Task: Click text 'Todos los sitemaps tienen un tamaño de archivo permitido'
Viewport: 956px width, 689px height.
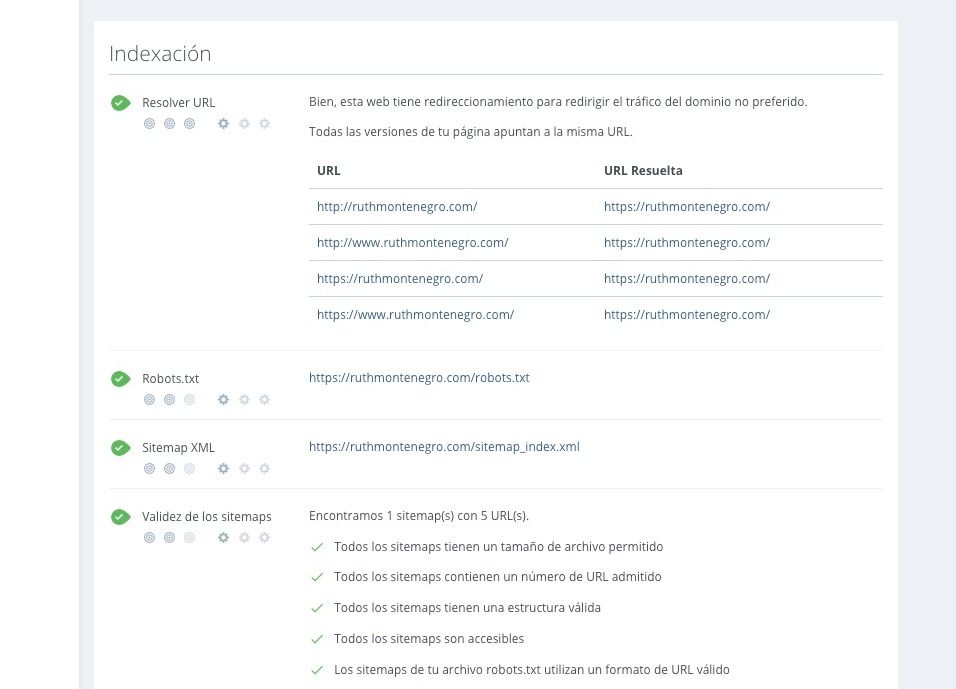Action: [499, 547]
